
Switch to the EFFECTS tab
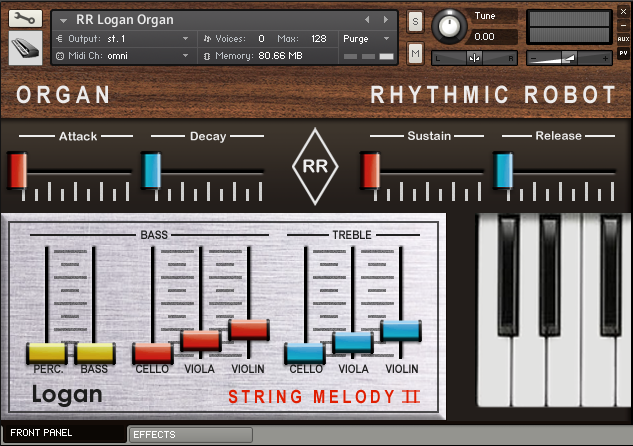click(191, 435)
